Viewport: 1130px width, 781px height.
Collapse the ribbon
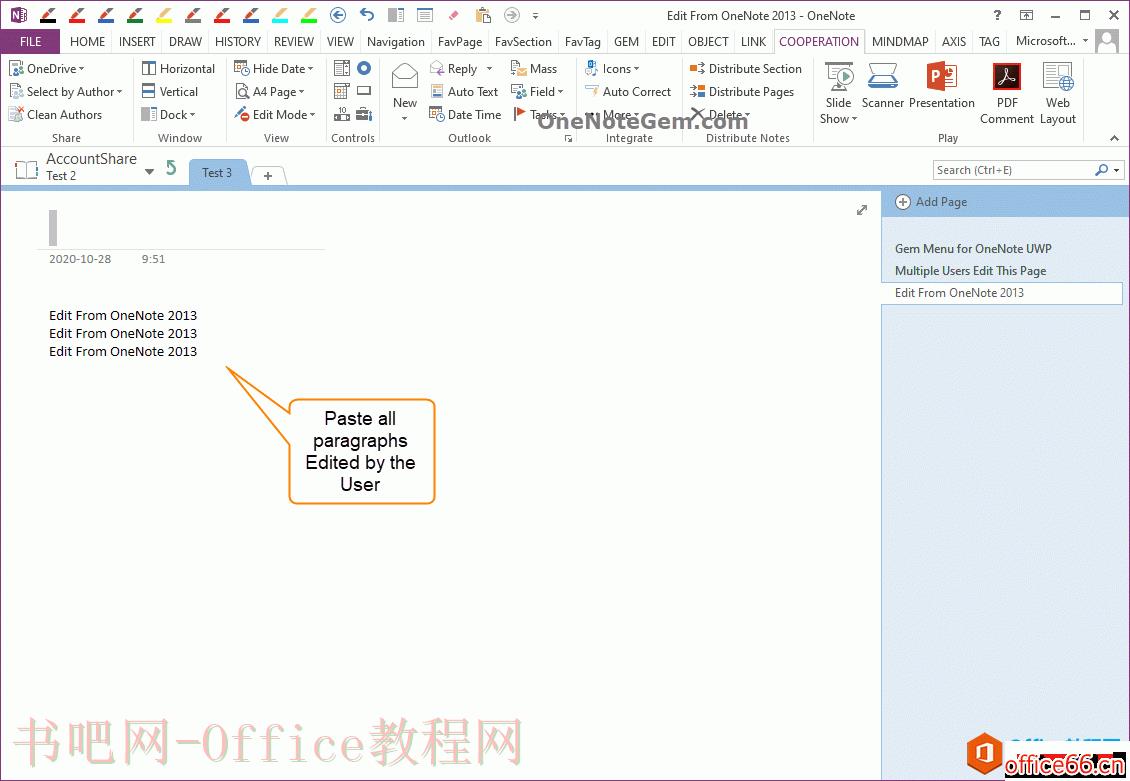(1114, 138)
